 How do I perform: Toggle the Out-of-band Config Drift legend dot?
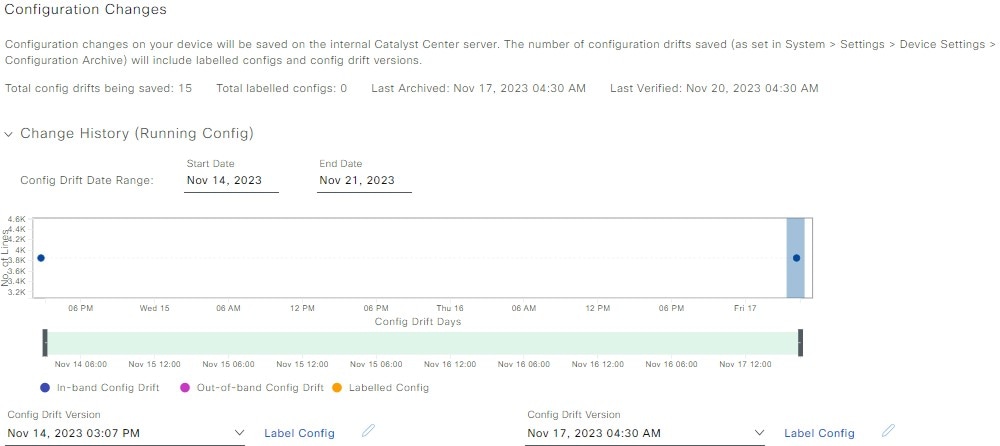point(185,387)
